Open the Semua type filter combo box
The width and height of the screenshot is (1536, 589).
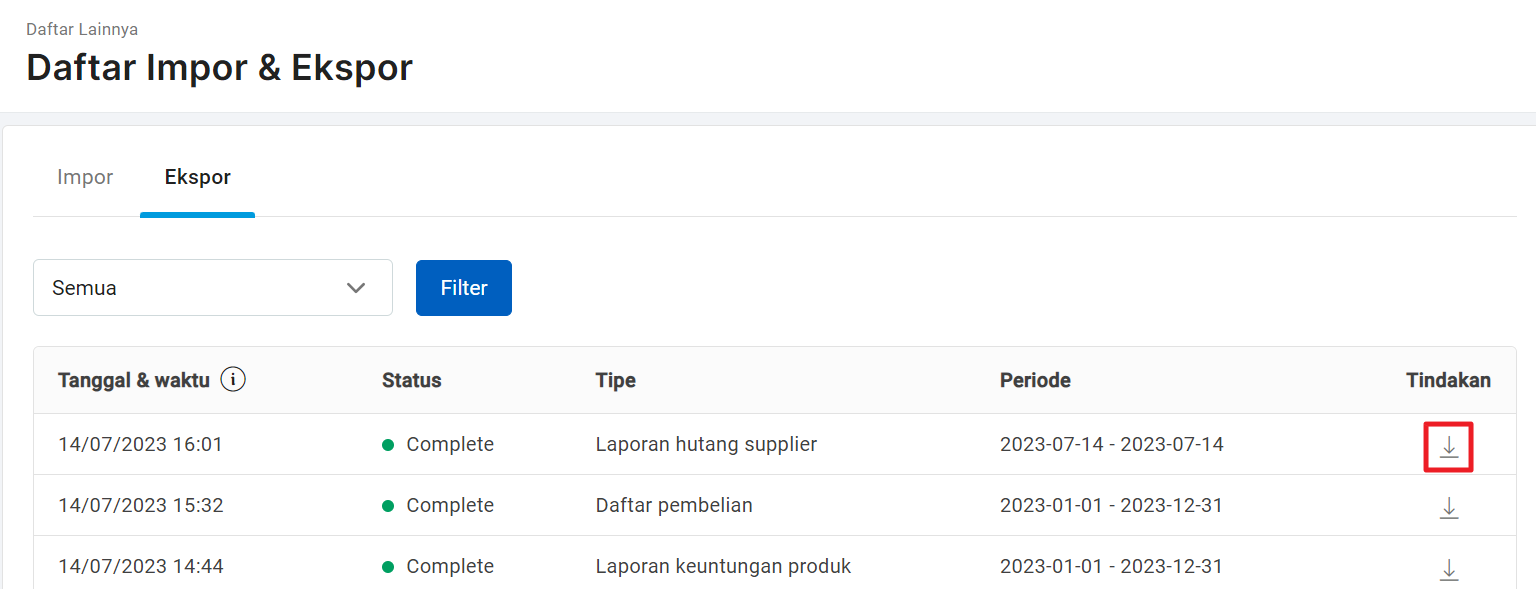(x=213, y=288)
